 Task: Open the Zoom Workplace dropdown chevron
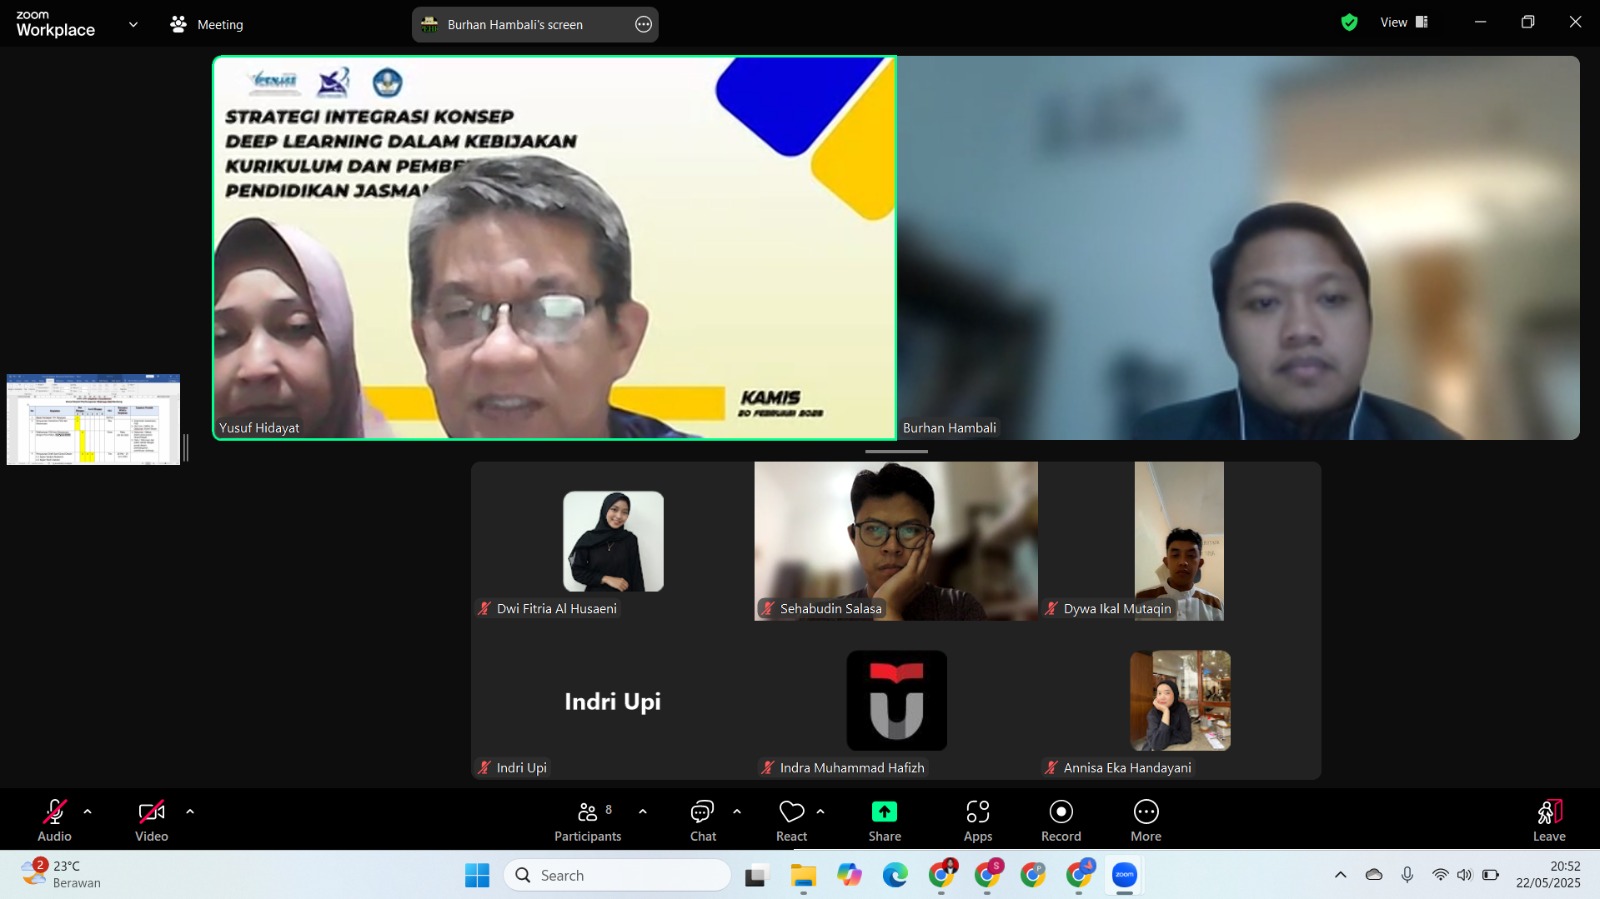click(133, 24)
